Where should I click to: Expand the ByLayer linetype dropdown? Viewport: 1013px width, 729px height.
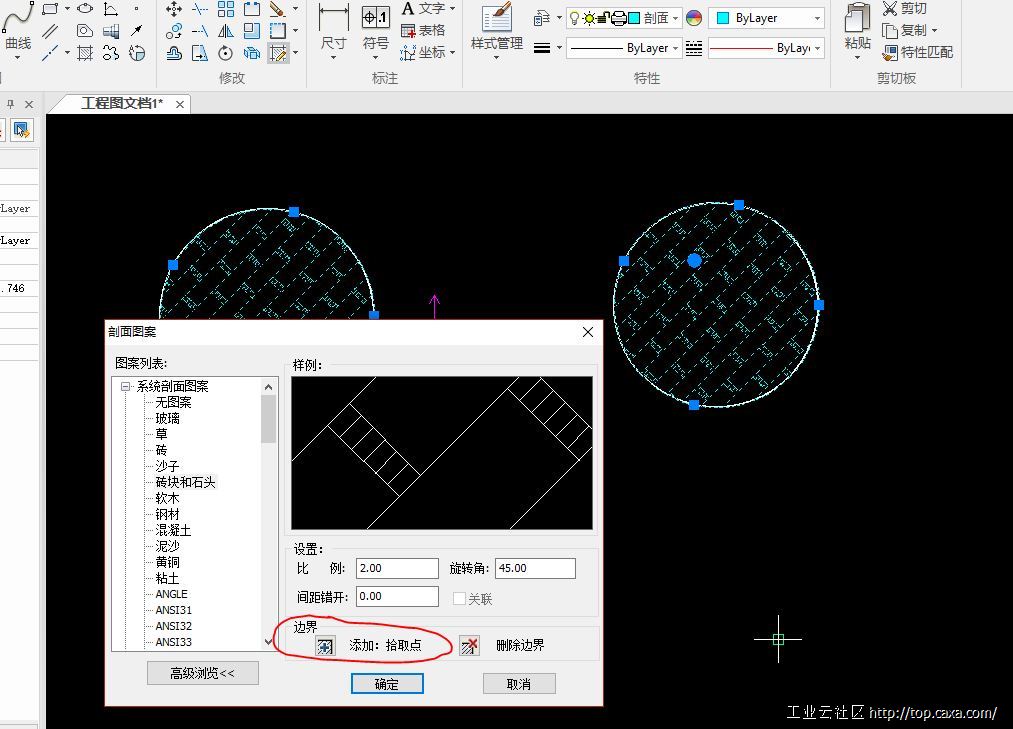click(676, 48)
